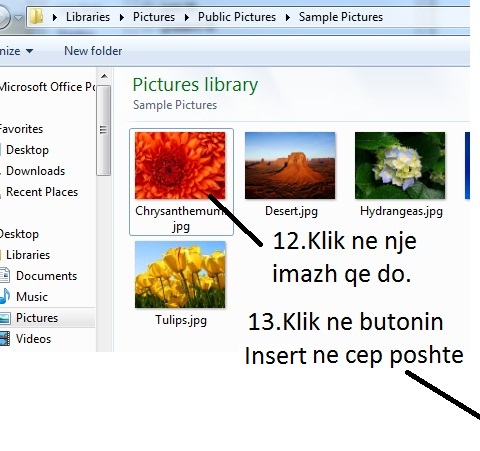
Task: Open the Organize dropdown arrow
Action: 29,51
